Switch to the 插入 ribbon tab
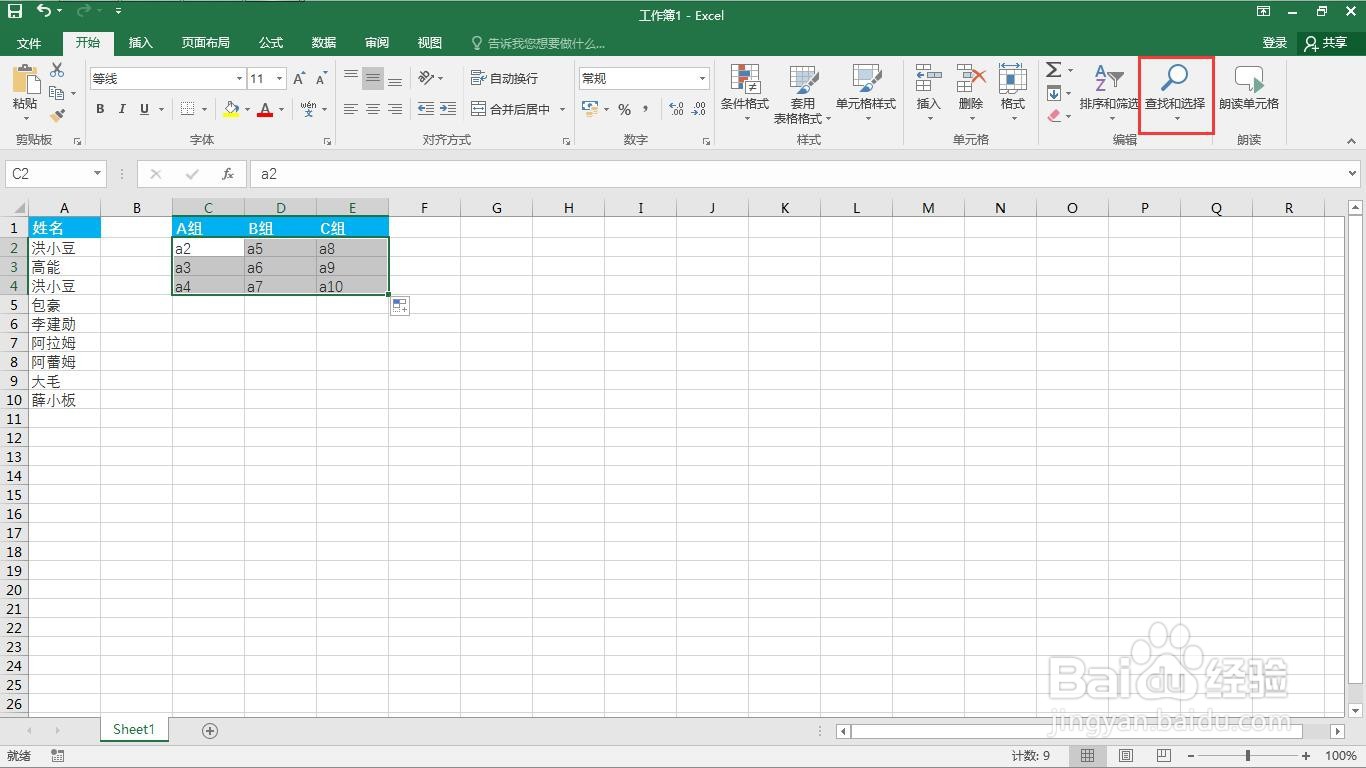The width and height of the screenshot is (1366, 768). (141, 43)
